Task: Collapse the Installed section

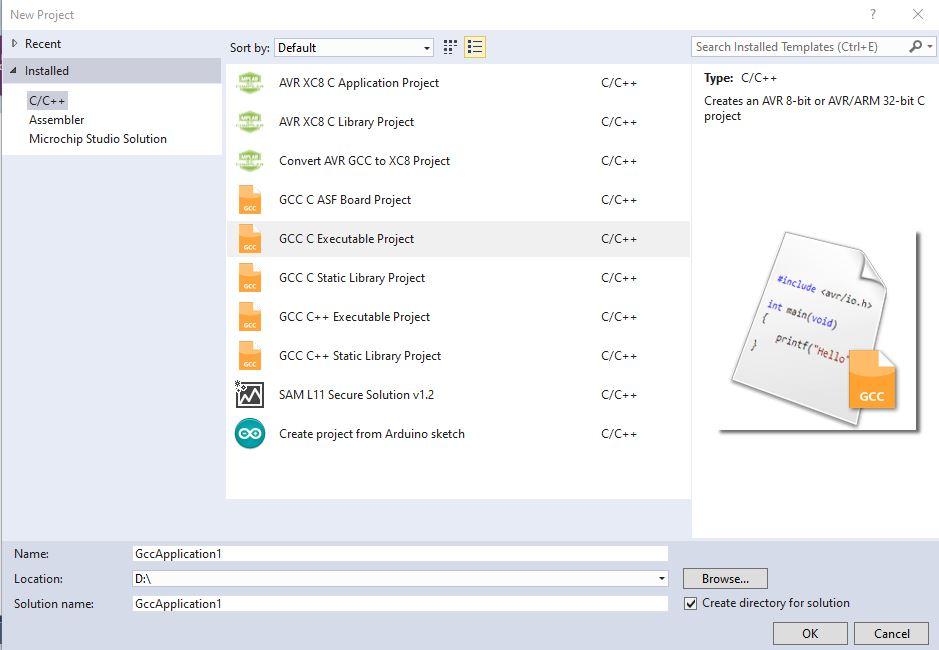Action: [x=13, y=70]
